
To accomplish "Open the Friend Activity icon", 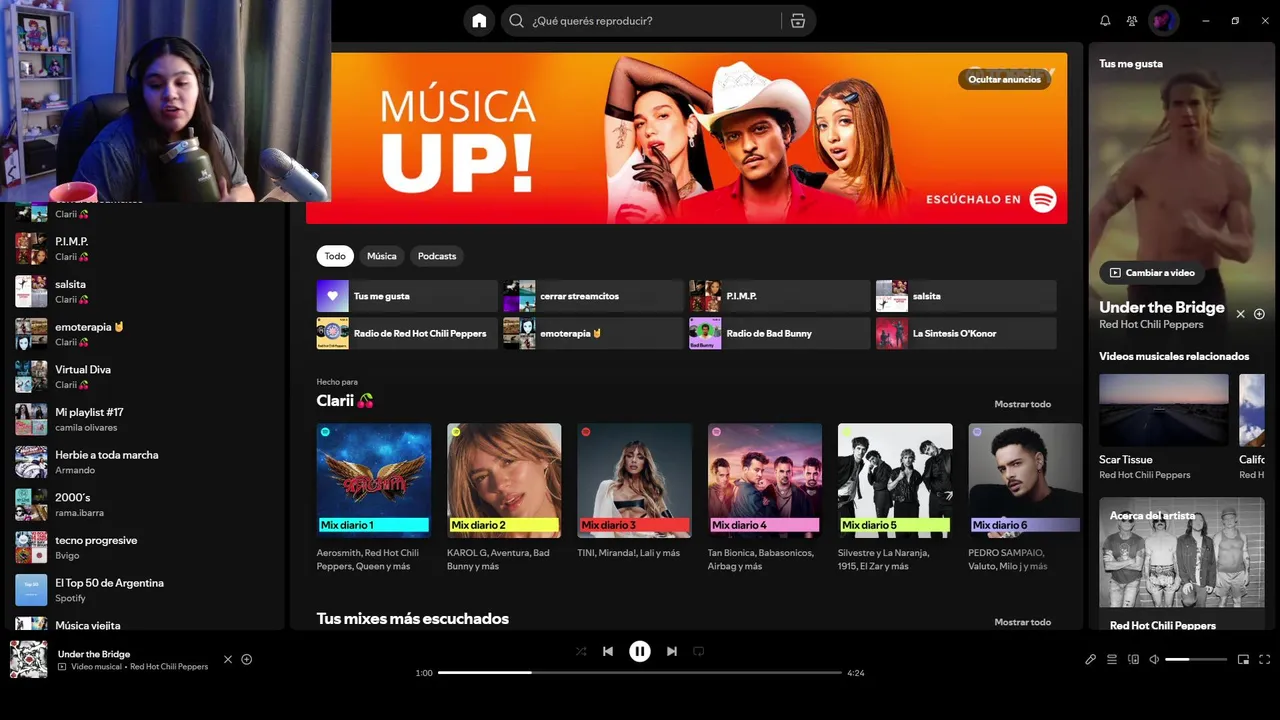I will pos(1132,20).
